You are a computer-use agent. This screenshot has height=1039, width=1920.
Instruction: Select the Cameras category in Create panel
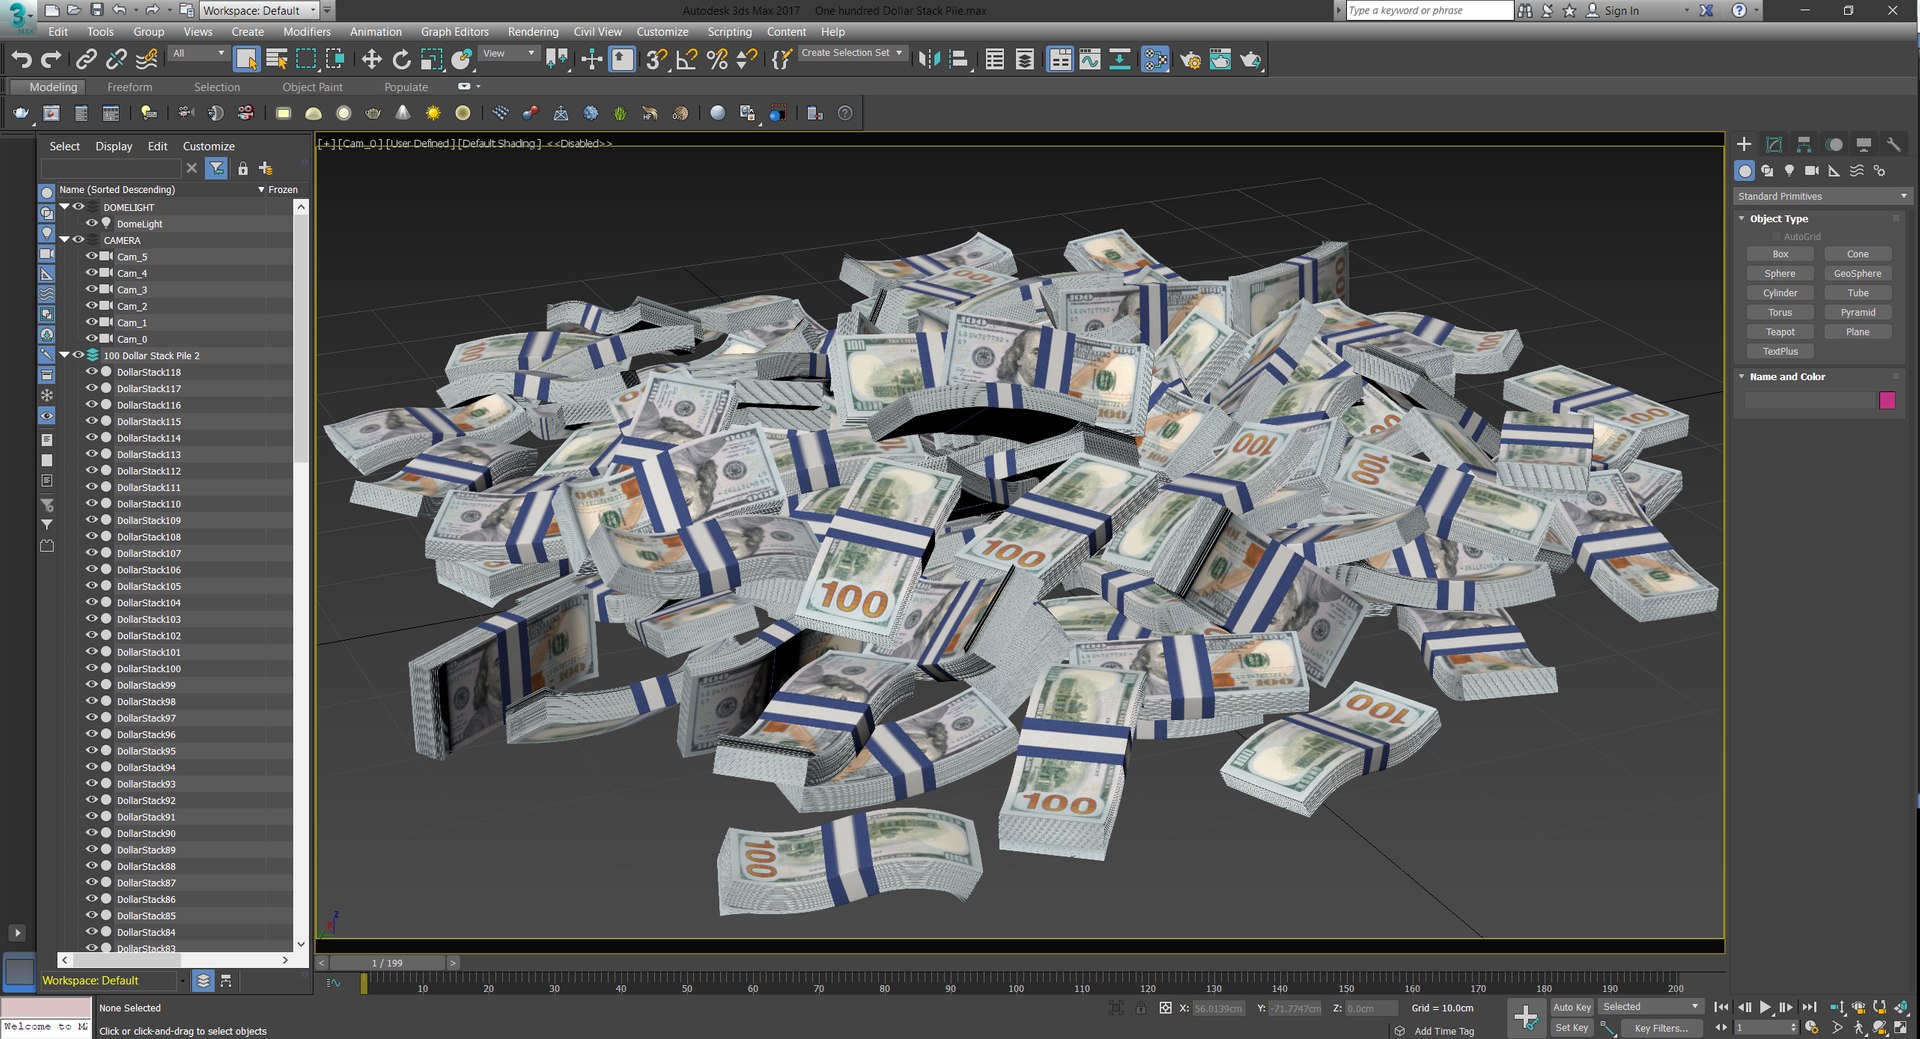[1811, 171]
